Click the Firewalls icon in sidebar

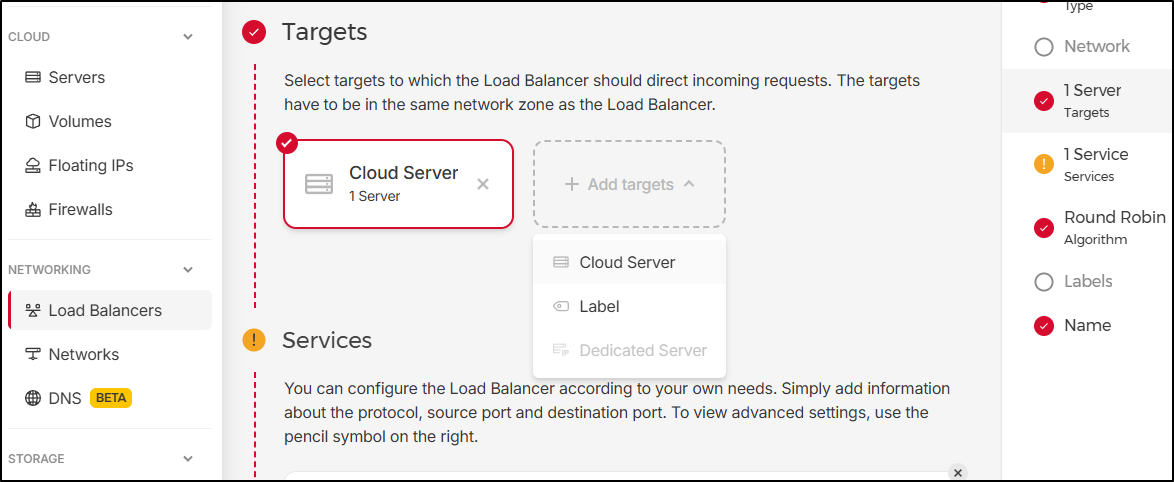[32, 210]
